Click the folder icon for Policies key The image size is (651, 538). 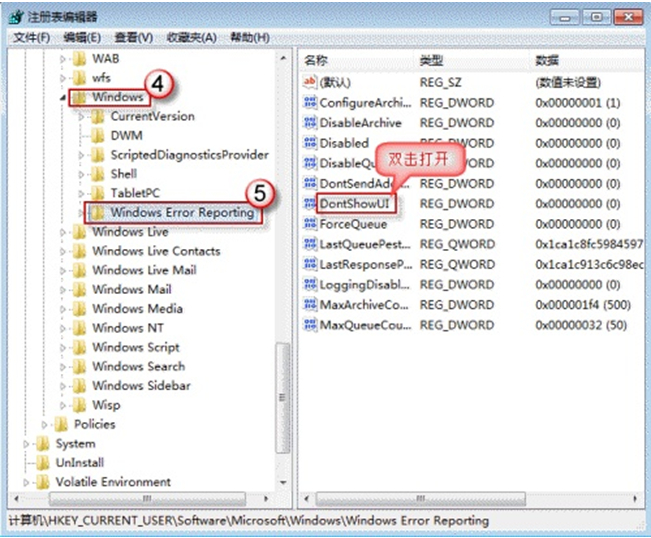coord(62,424)
